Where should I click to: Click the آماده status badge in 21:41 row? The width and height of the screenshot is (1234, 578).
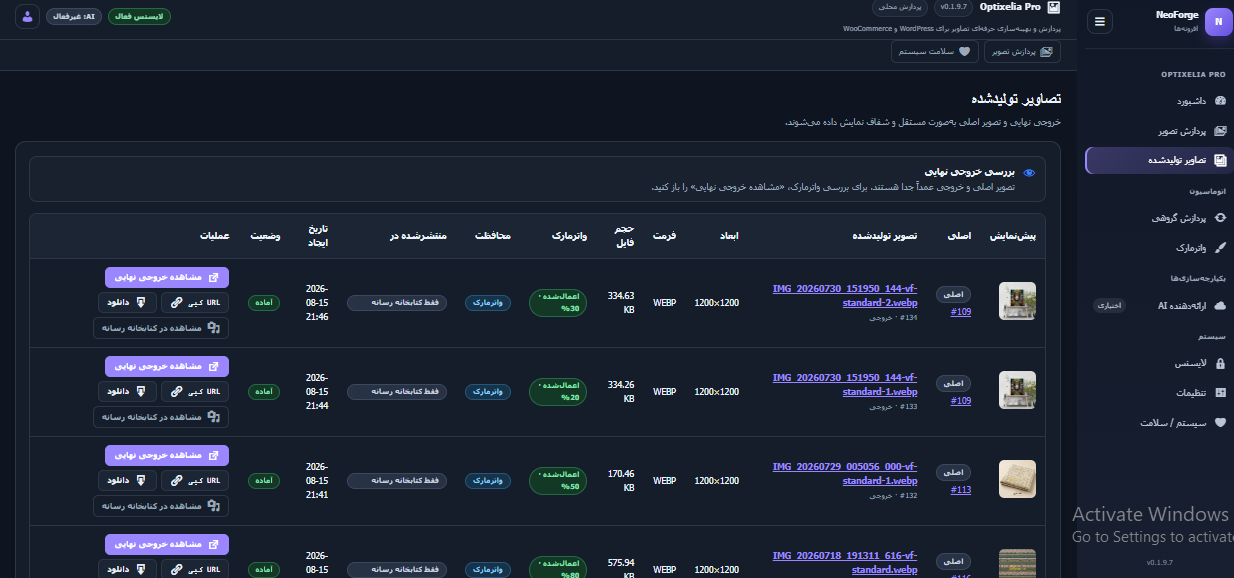[x=264, y=481]
